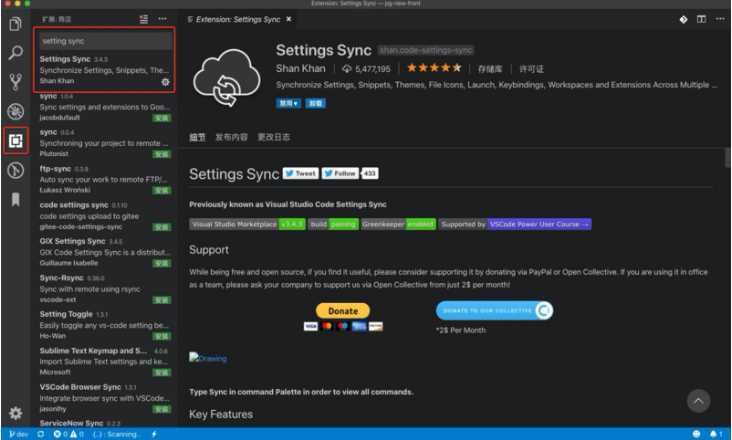
Task: Open the Explorer view in activity bar
Action: 15,23
